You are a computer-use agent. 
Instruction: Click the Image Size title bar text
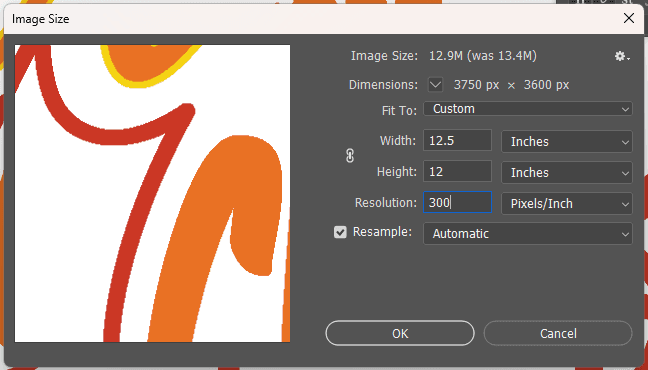click(x=40, y=19)
